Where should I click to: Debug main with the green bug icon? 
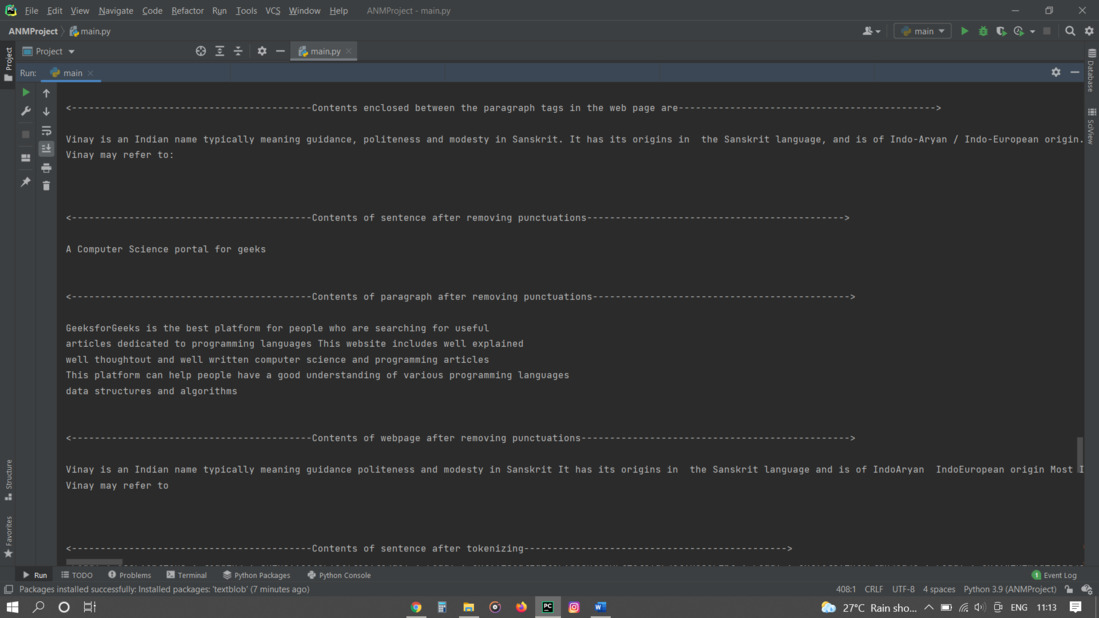(983, 31)
